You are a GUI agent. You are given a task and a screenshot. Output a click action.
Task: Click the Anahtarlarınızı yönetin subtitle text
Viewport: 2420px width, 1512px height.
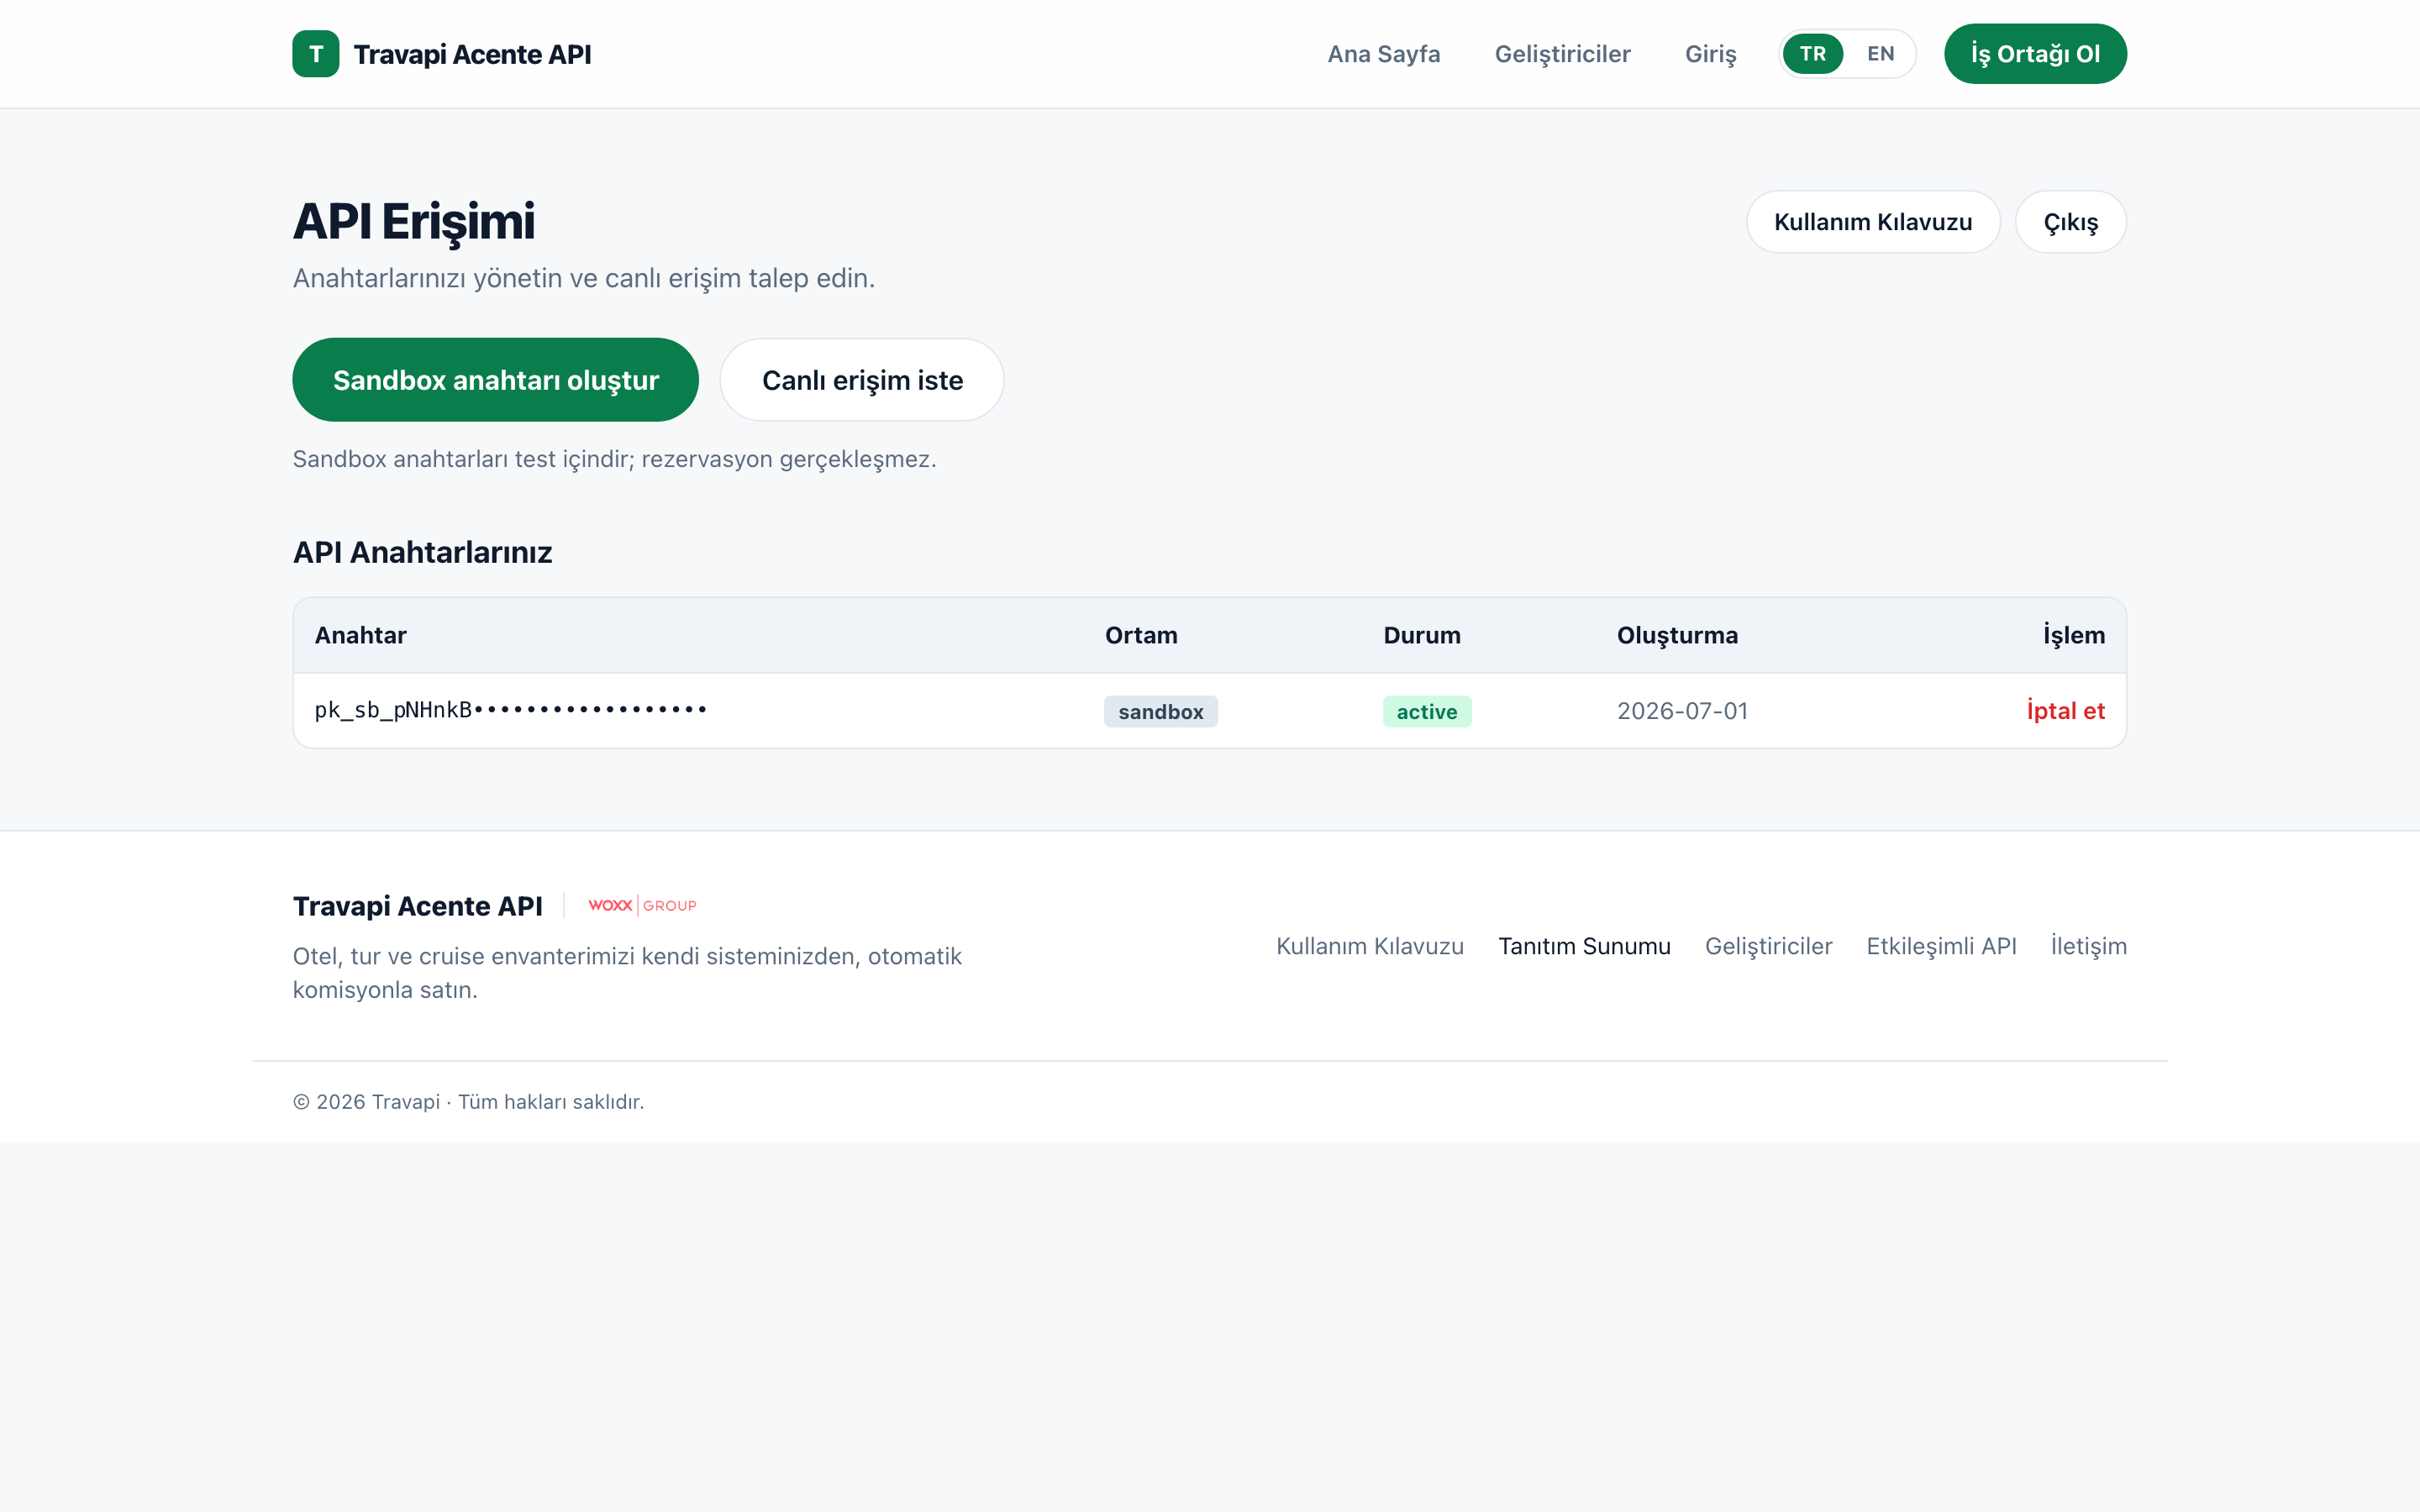point(583,278)
